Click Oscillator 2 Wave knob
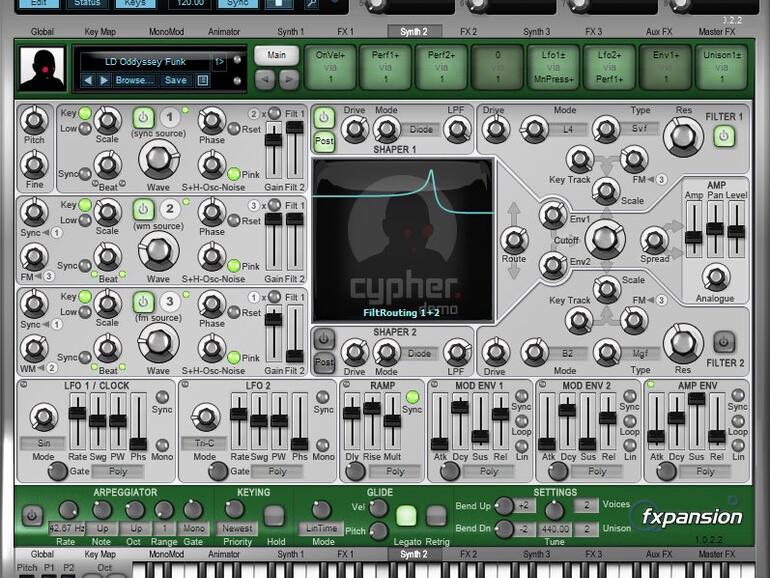 pos(158,250)
